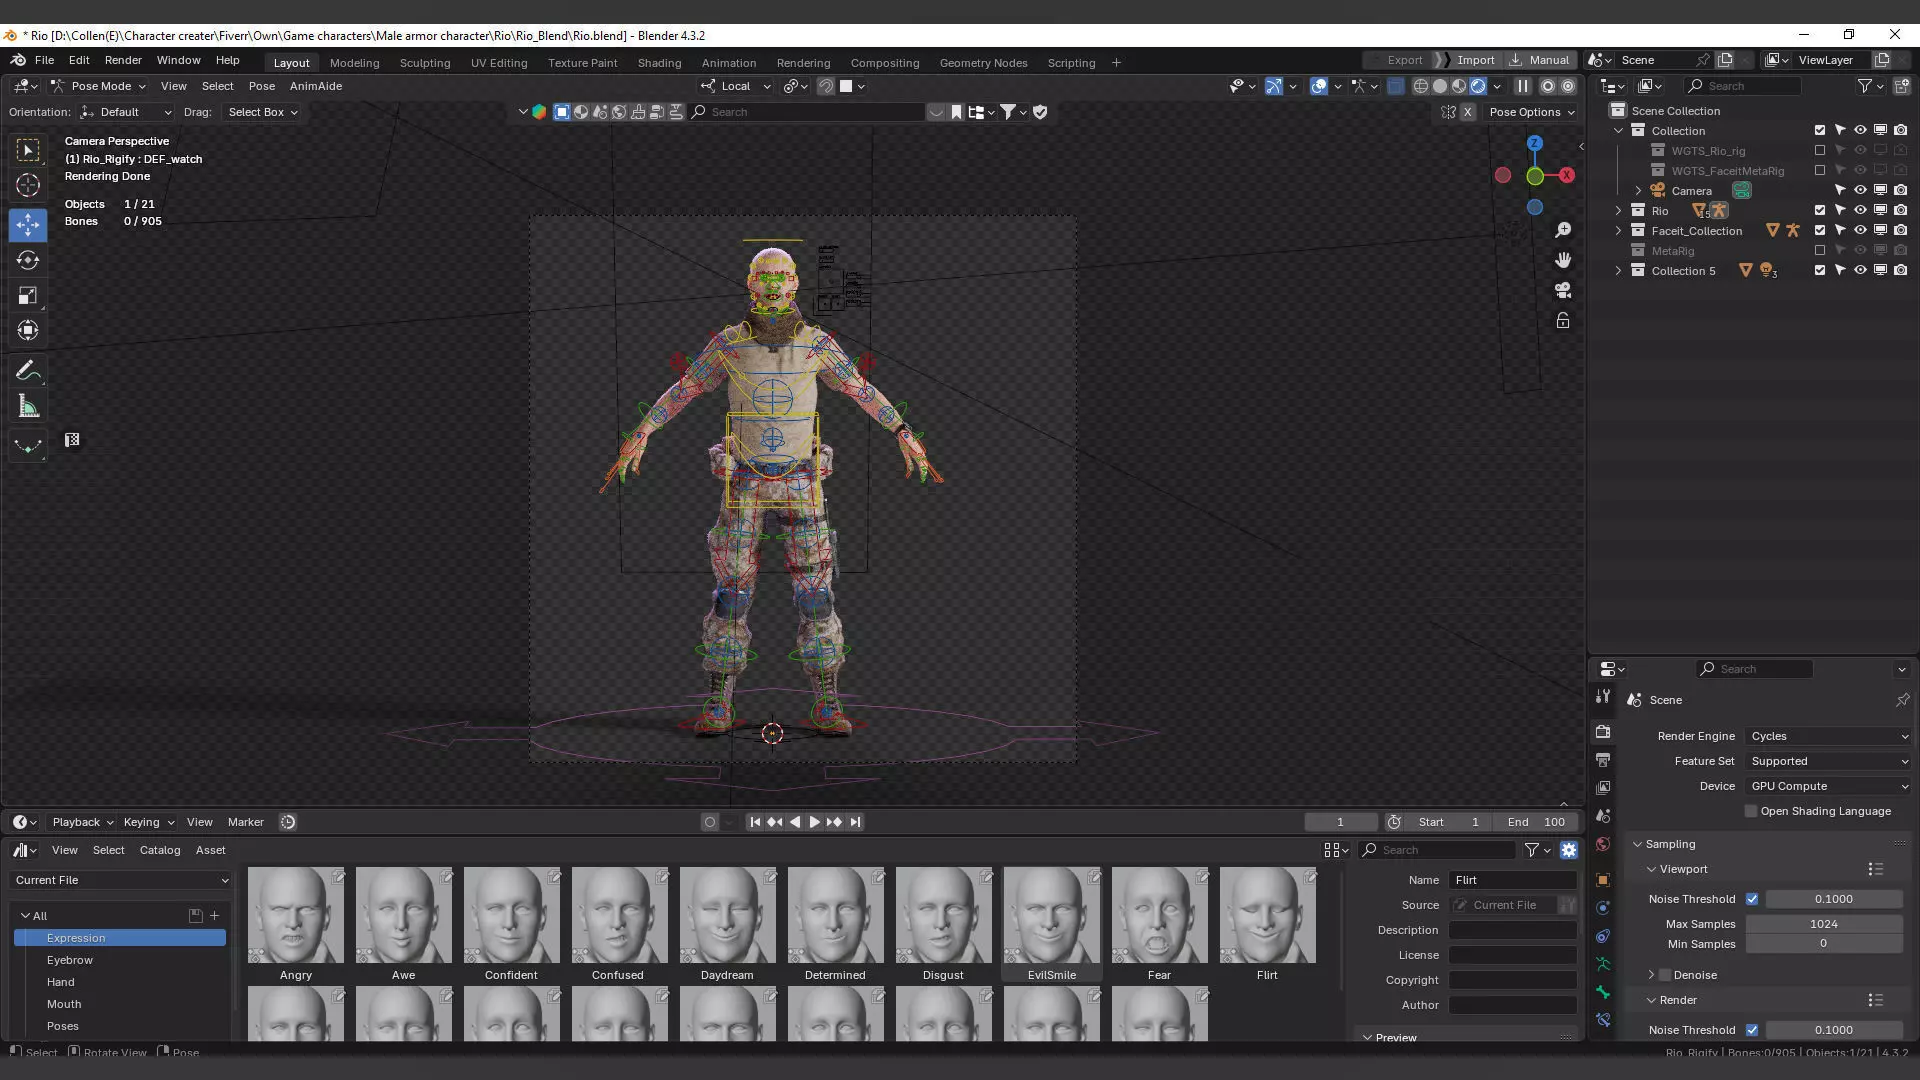This screenshot has width=1920, height=1080.
Task: Enable the MetaRig collection checkbox
Action: (1820, 251)
